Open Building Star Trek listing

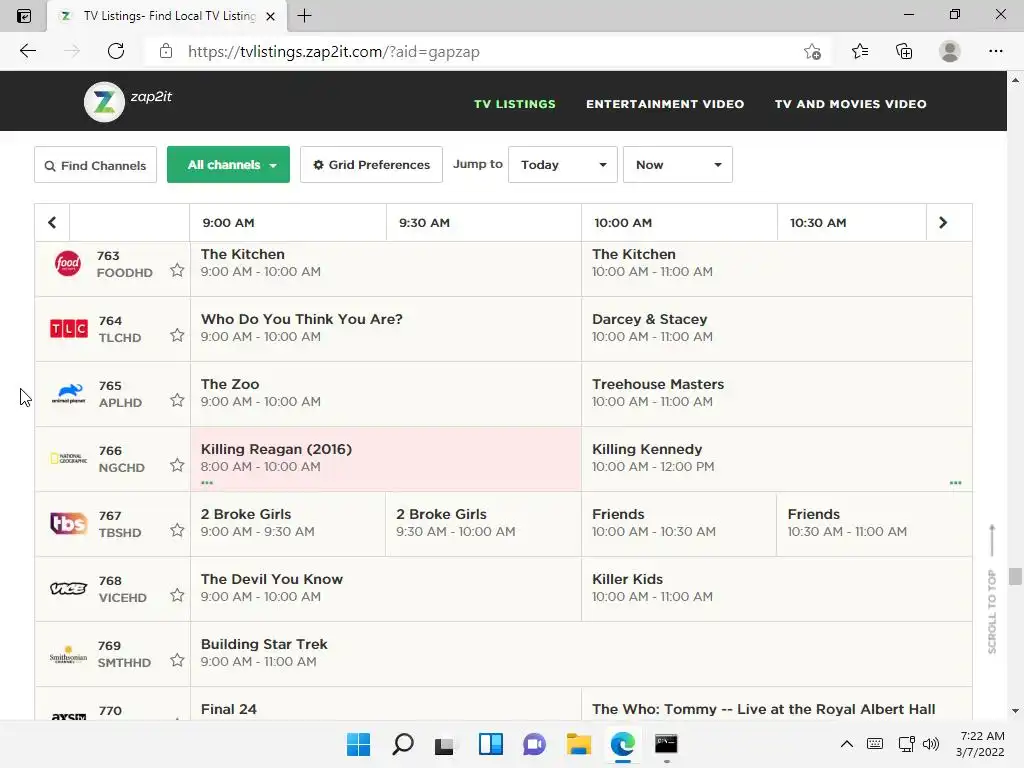(x=581, y=654)
